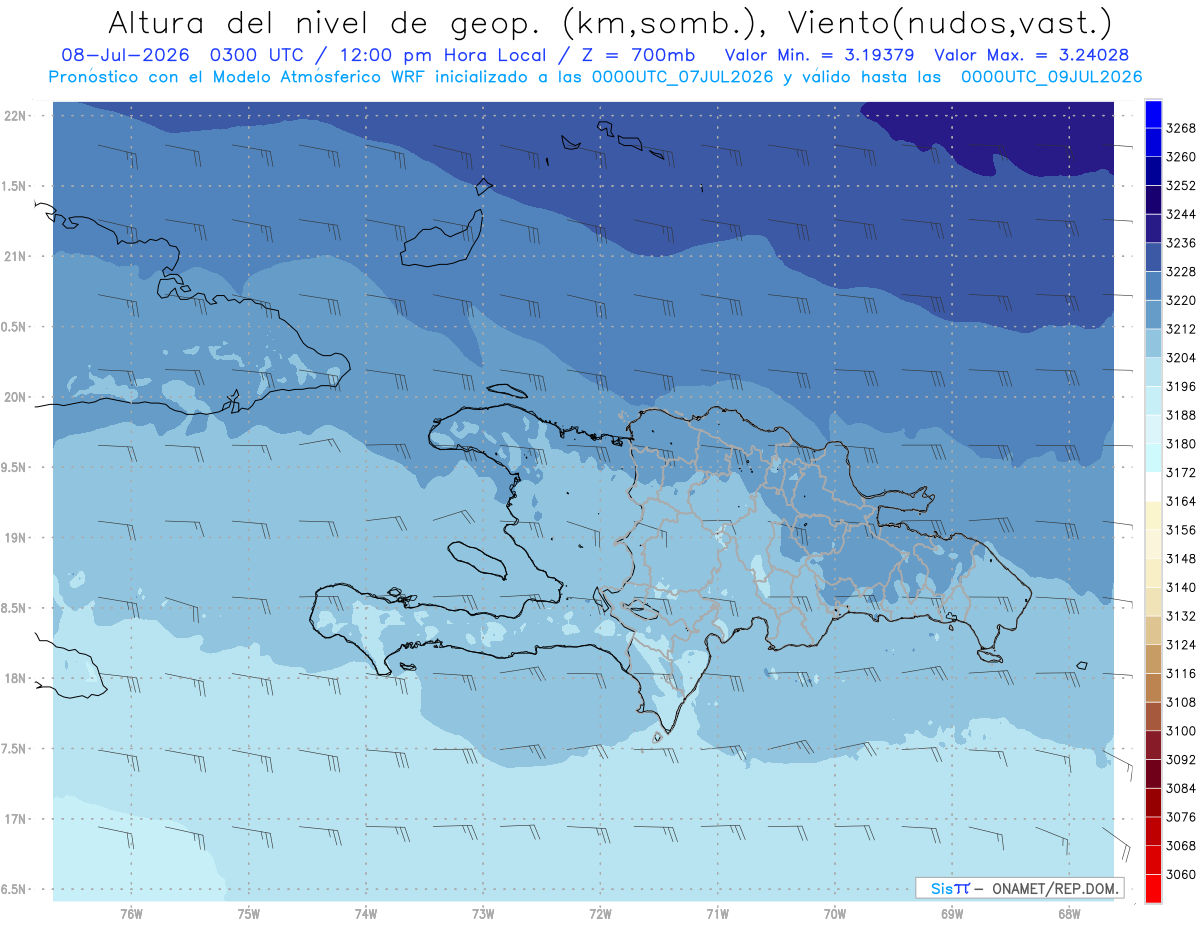Image resolution: width=1200 pixels, height=927 pixels.
Task: Click the 70W longitude axis label
Action: [835, 913]
